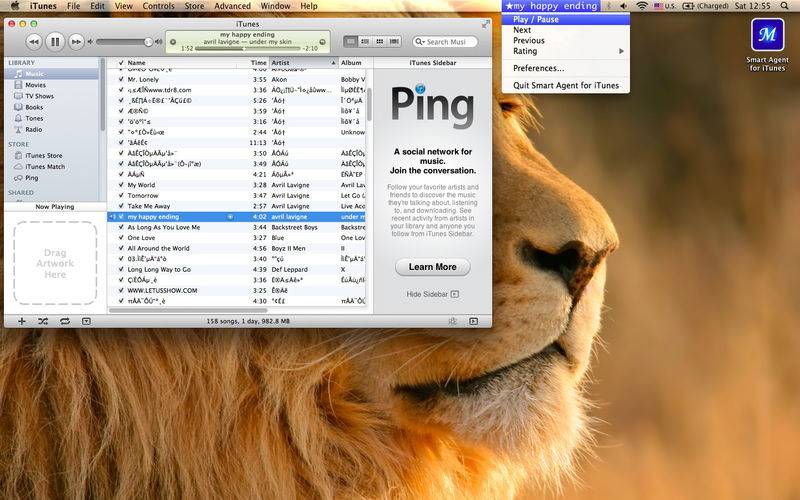The width and height of the screenshot is (800, 500).
Task: Click the Ping button on the my happy ending row
Action: tap(230, 217)
